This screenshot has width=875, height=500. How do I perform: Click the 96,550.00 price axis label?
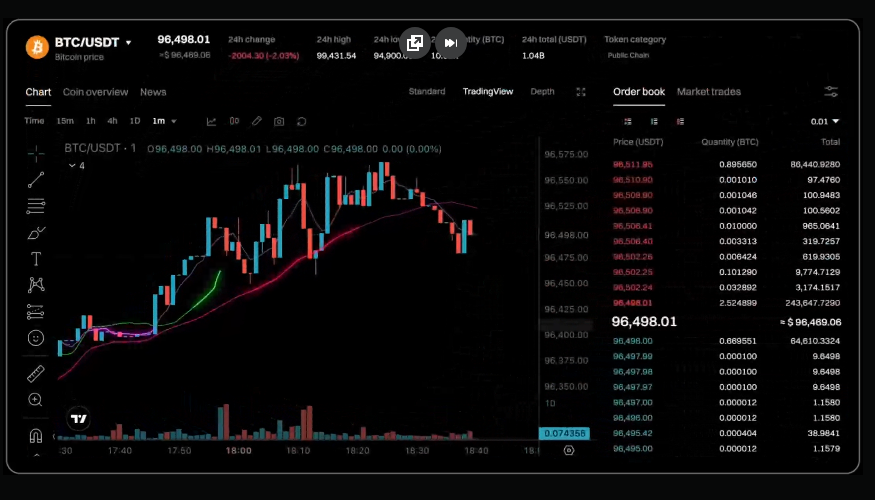click(x=566, y=181)
